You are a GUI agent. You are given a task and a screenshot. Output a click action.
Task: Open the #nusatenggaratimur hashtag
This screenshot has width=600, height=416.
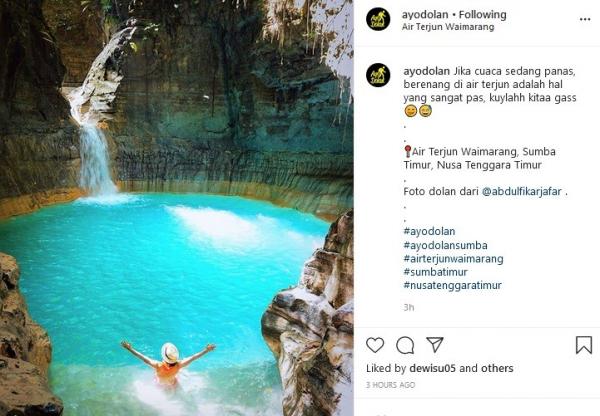452,285
